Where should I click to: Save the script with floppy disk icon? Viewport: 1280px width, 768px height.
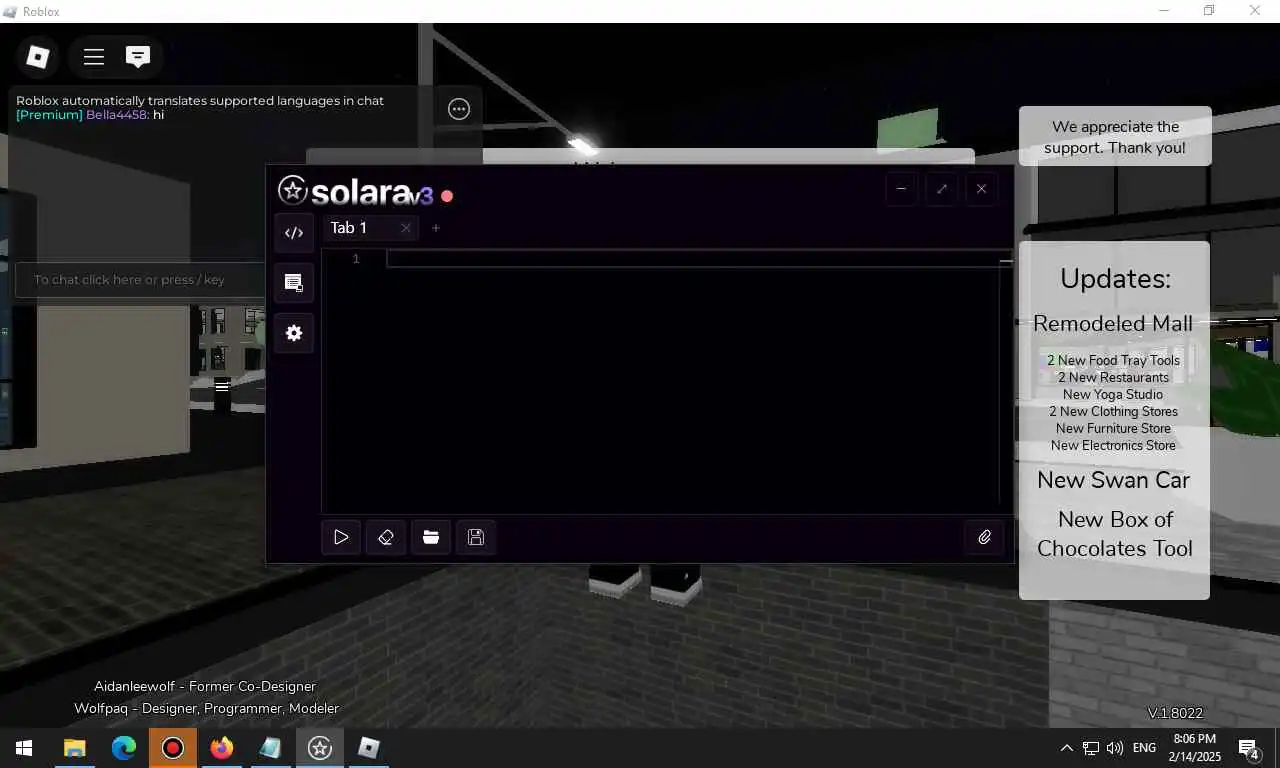476,537
